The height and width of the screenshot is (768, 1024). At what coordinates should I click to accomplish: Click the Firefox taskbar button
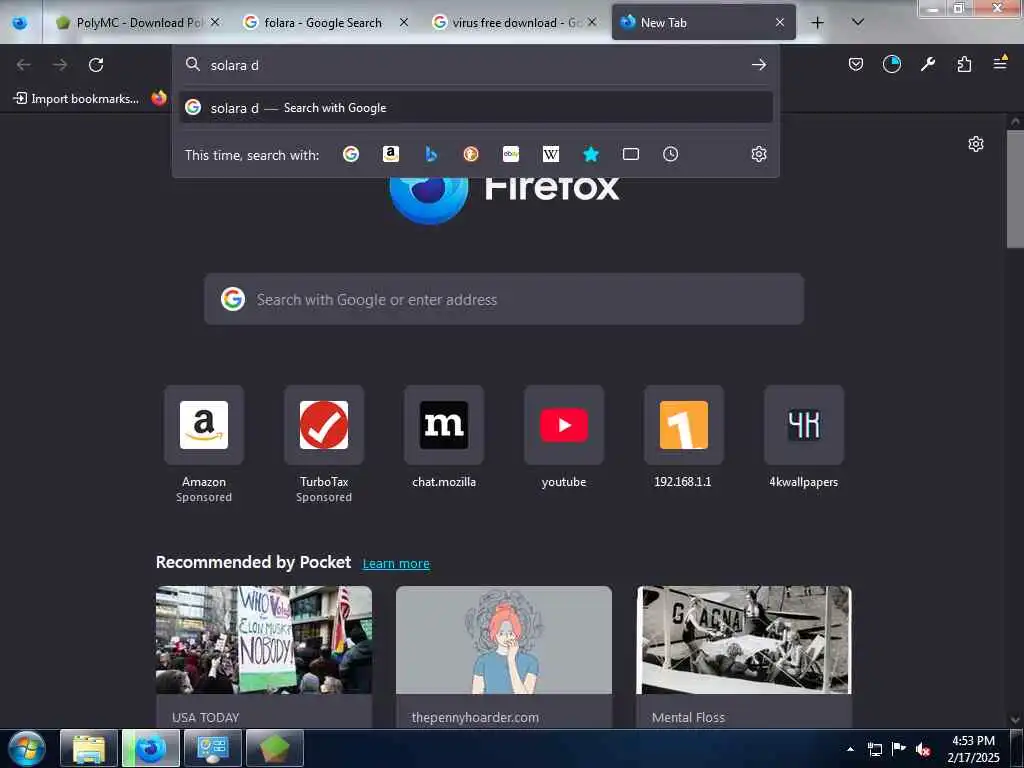[x=151, y=748]
